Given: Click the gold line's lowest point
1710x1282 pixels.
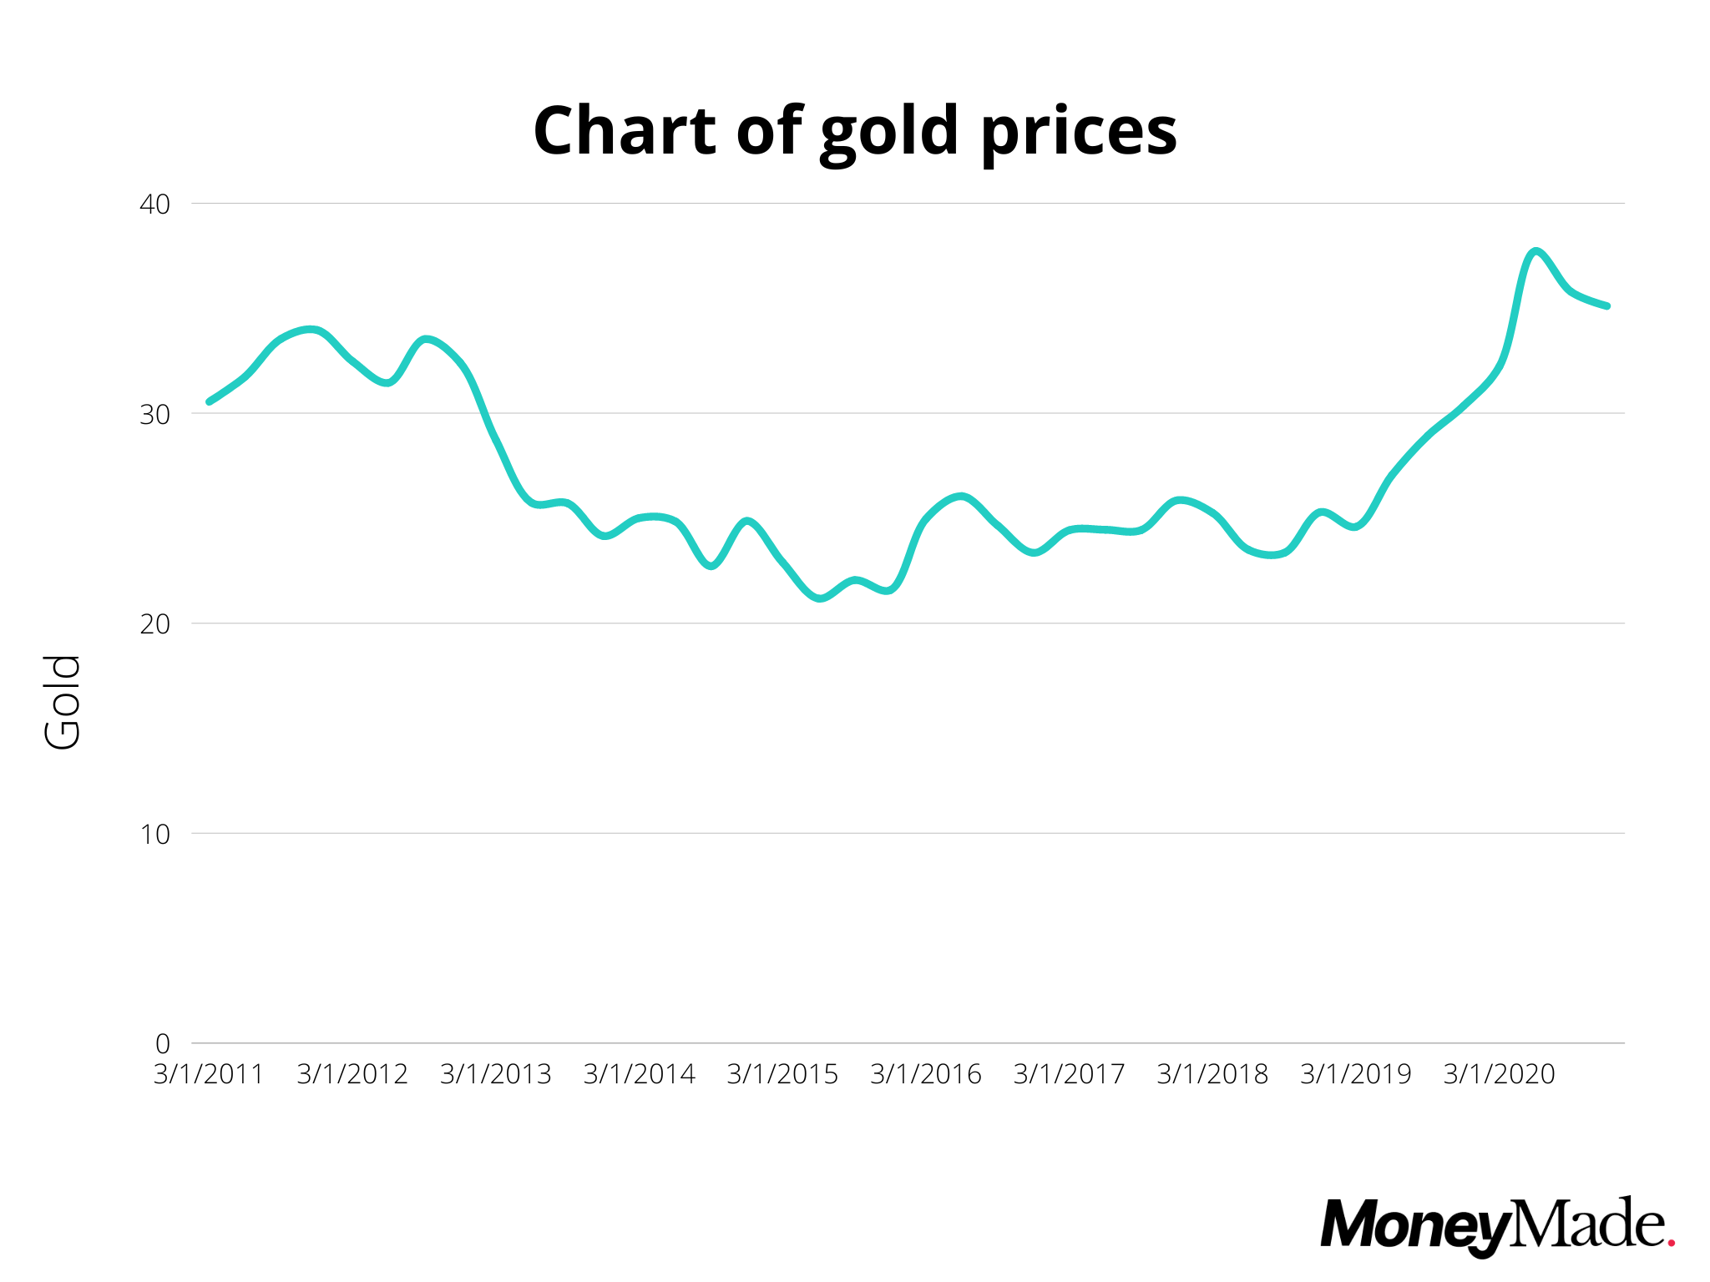Looking at the screenshot, I should click(x=820, y=598).
